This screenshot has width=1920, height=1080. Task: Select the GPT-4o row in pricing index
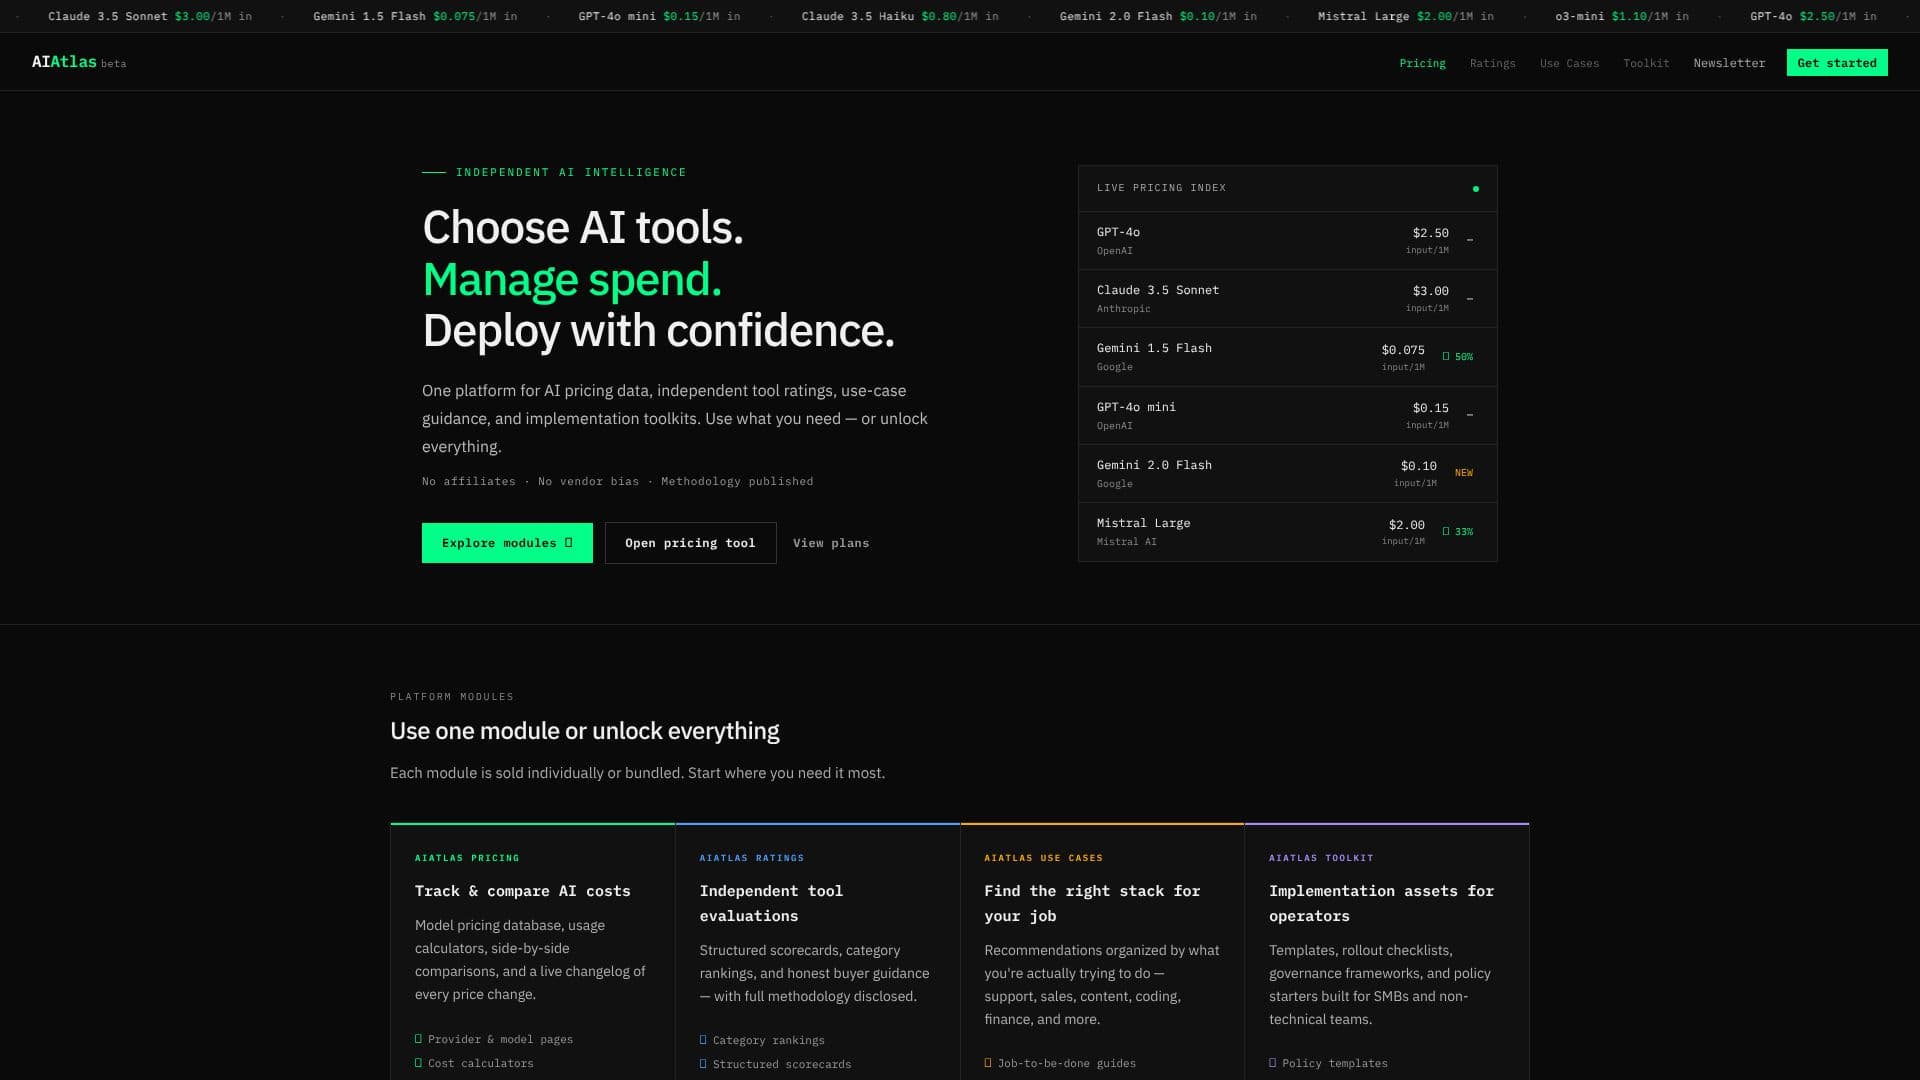point(1288,241)
